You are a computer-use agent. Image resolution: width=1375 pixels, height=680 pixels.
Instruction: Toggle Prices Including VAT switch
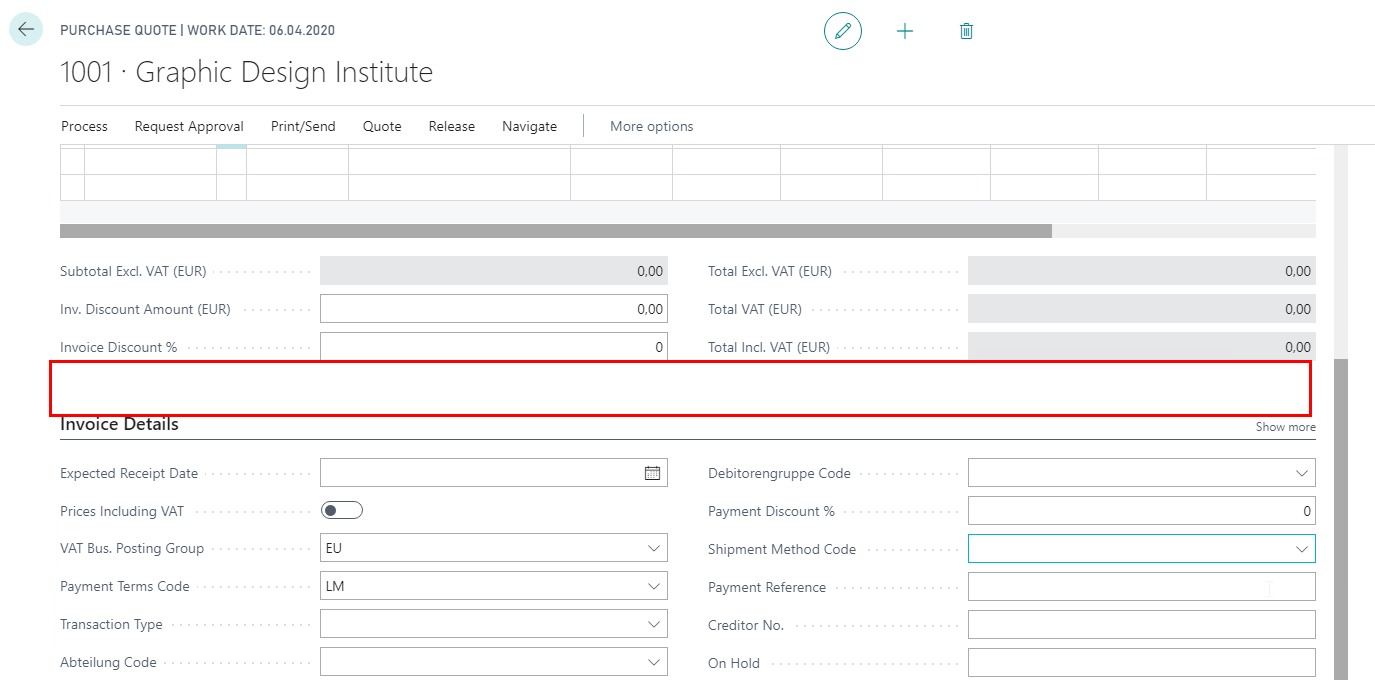tap(342, 511)
